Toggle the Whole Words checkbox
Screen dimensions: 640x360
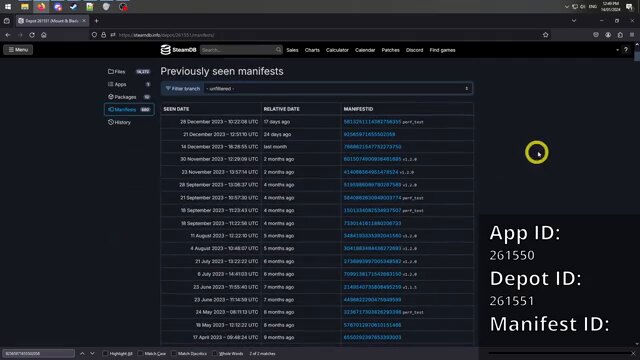(x=215, y=353)
